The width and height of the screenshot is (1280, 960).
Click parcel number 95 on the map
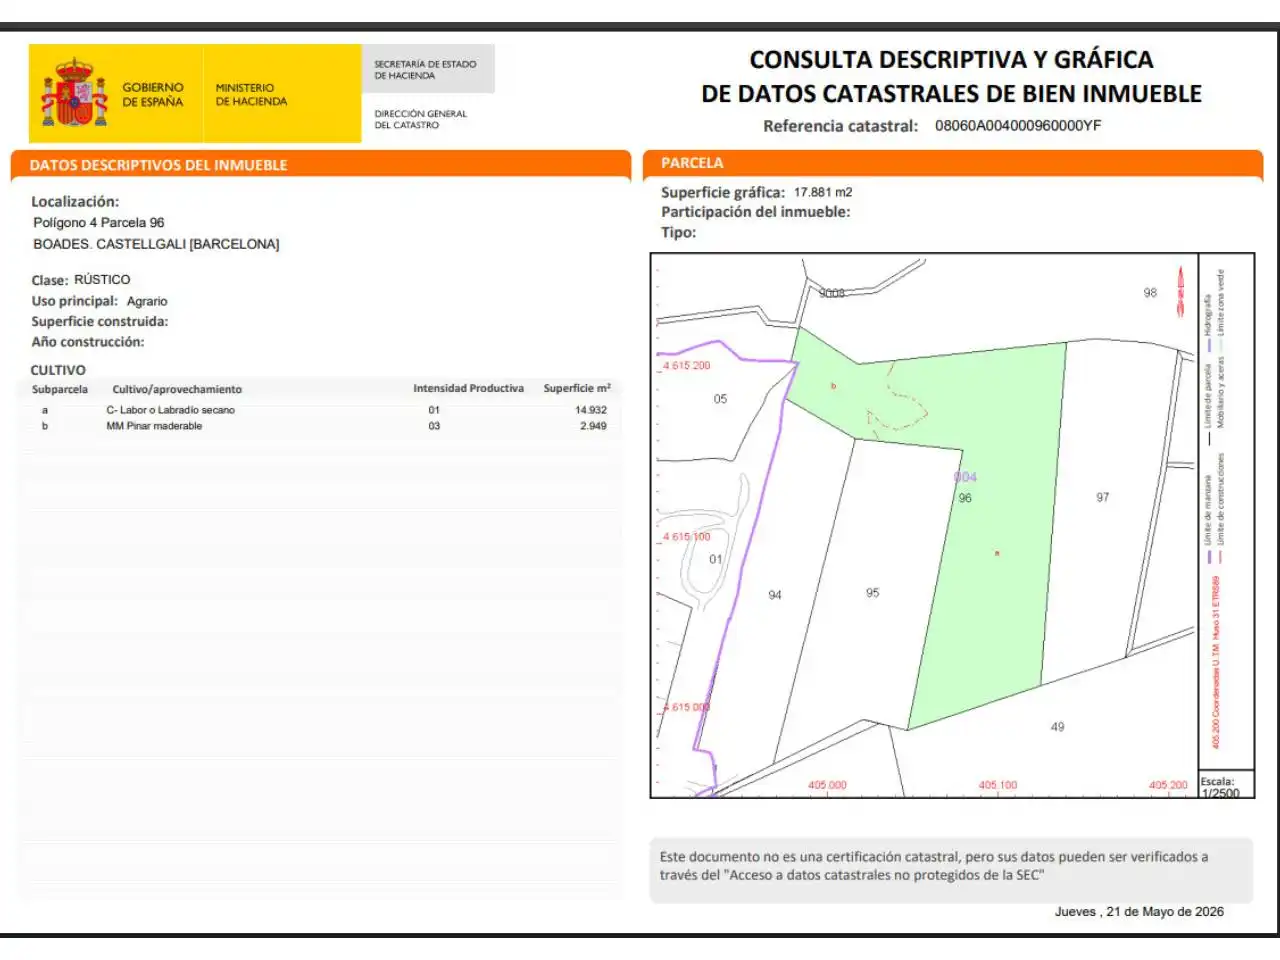(x=872, y=593)
